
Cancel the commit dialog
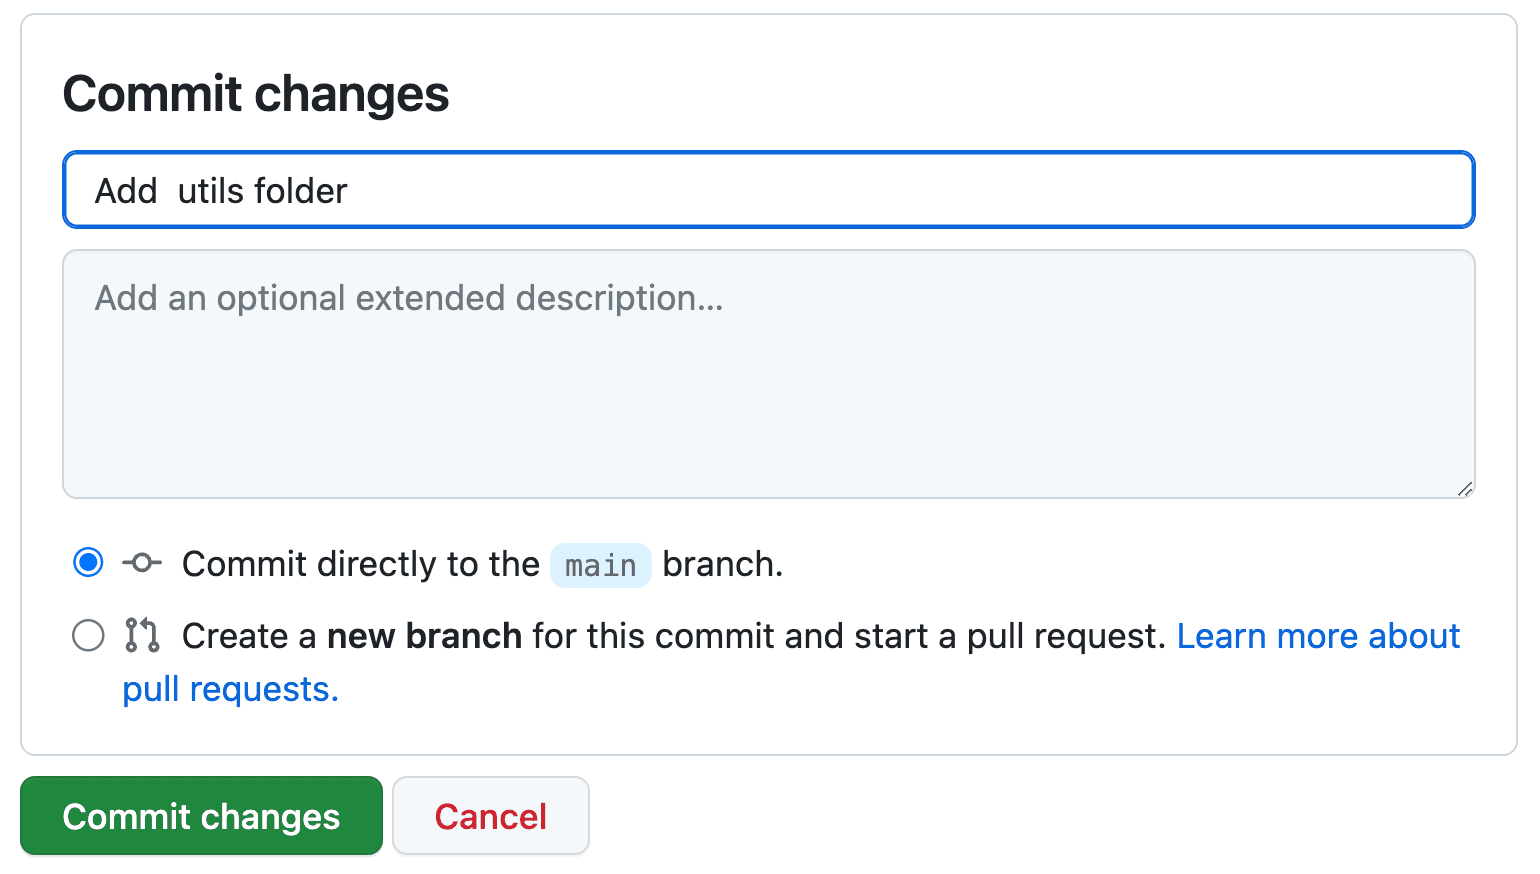tap(490, 816)
